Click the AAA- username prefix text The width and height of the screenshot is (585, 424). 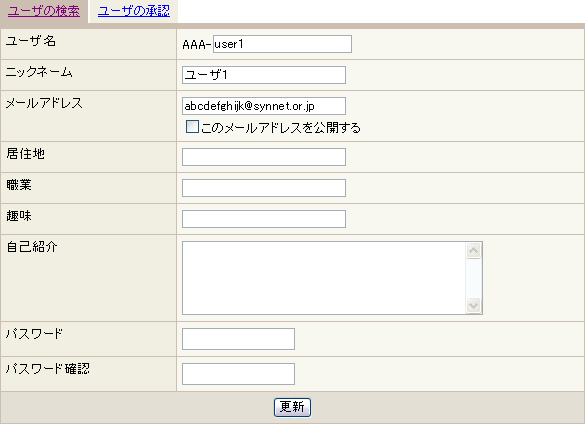(x=197, y=45)
